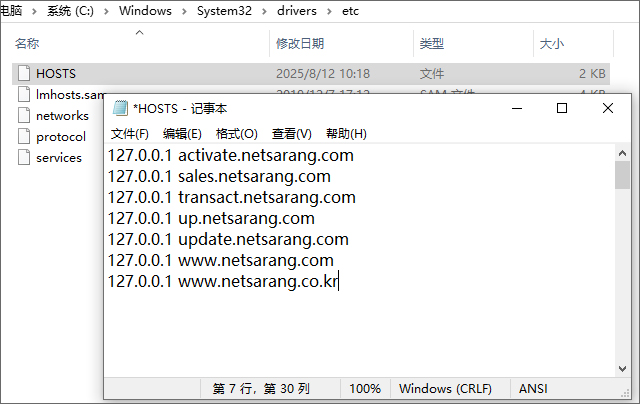The height and width of the screenshot is (404, 640).
Task: Minimize the HOSTS Notepad window
Action: click(x=517, y=109)
